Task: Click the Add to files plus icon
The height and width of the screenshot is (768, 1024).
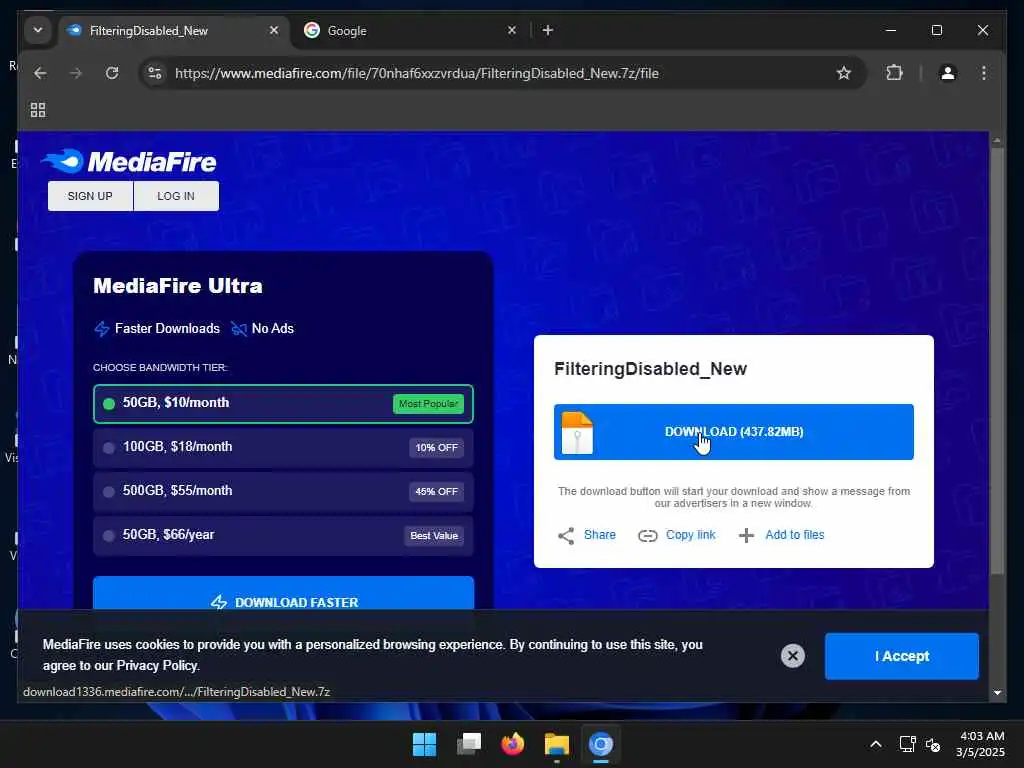Action: (746, 536)
